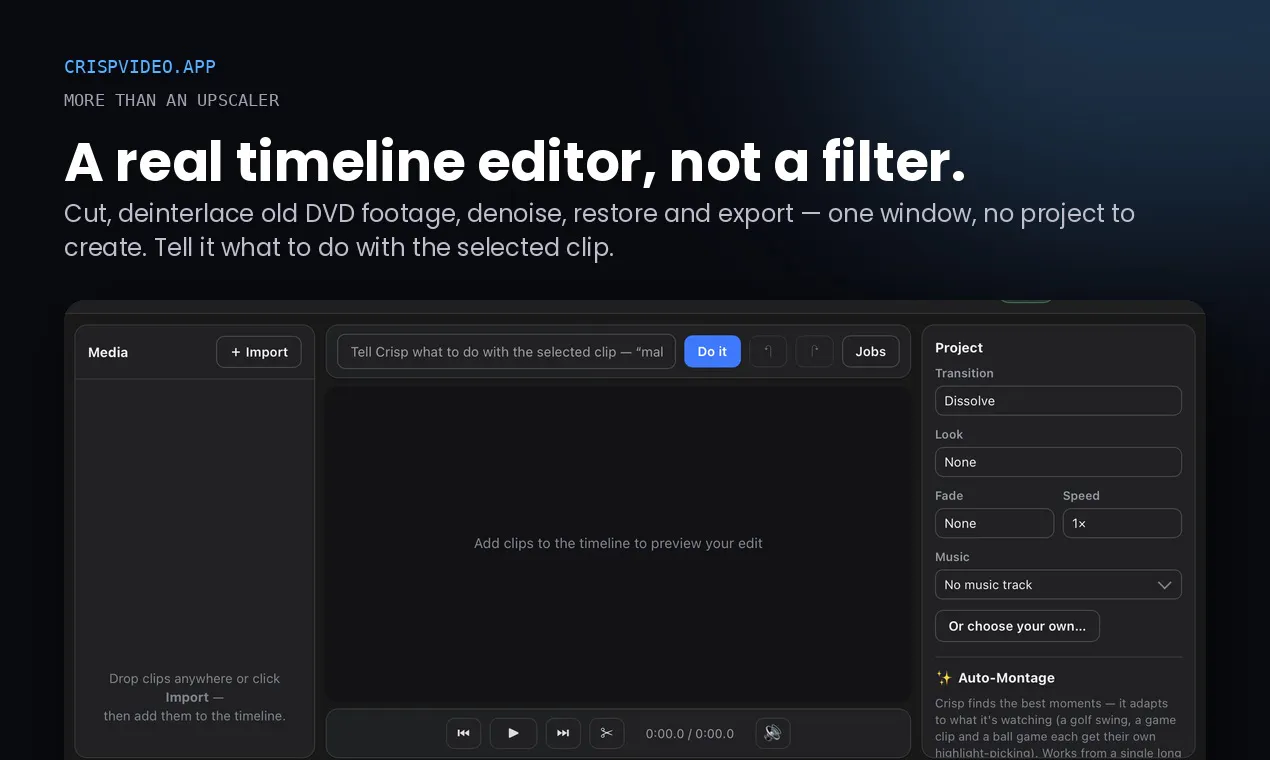Viewport: 1270px width, 760px height.
Task: Open the Jobs panel
Action: [x=870, y=352]
